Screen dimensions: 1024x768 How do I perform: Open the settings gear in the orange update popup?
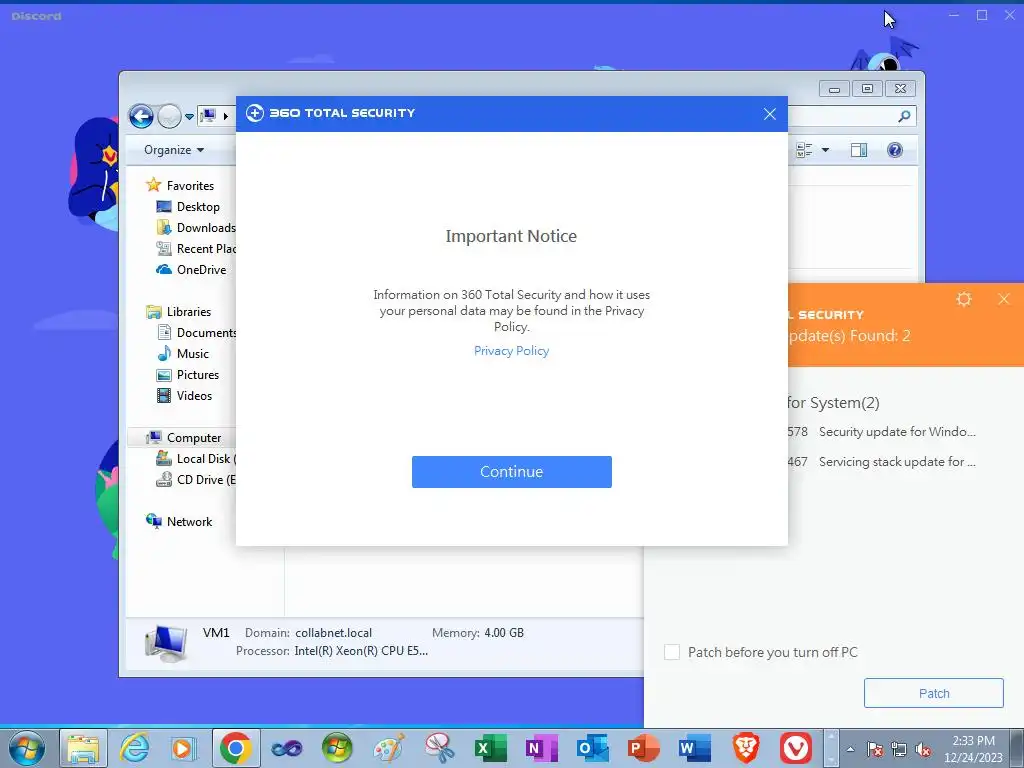(964, 299)
